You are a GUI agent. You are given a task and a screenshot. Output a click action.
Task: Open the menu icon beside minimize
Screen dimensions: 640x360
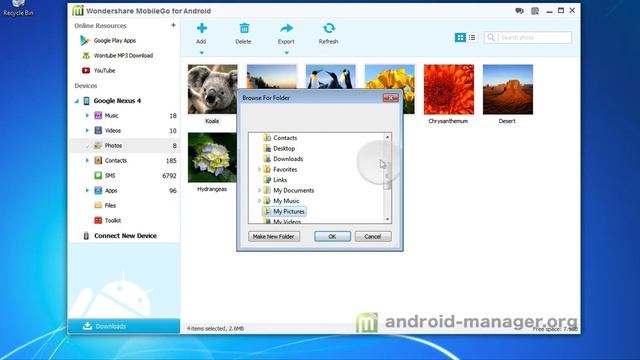[x=535, y=11]
